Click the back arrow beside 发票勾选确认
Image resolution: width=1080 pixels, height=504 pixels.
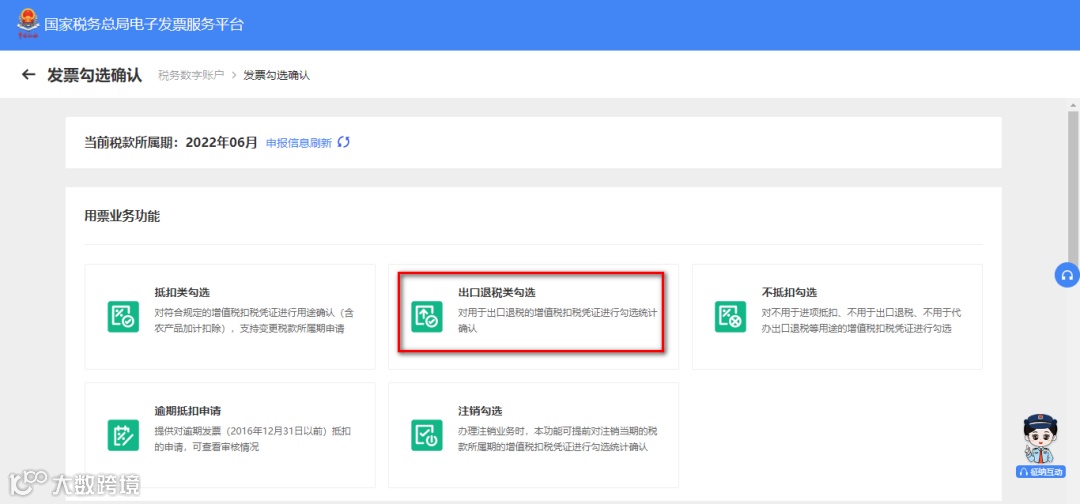click(x=28, y=74)
